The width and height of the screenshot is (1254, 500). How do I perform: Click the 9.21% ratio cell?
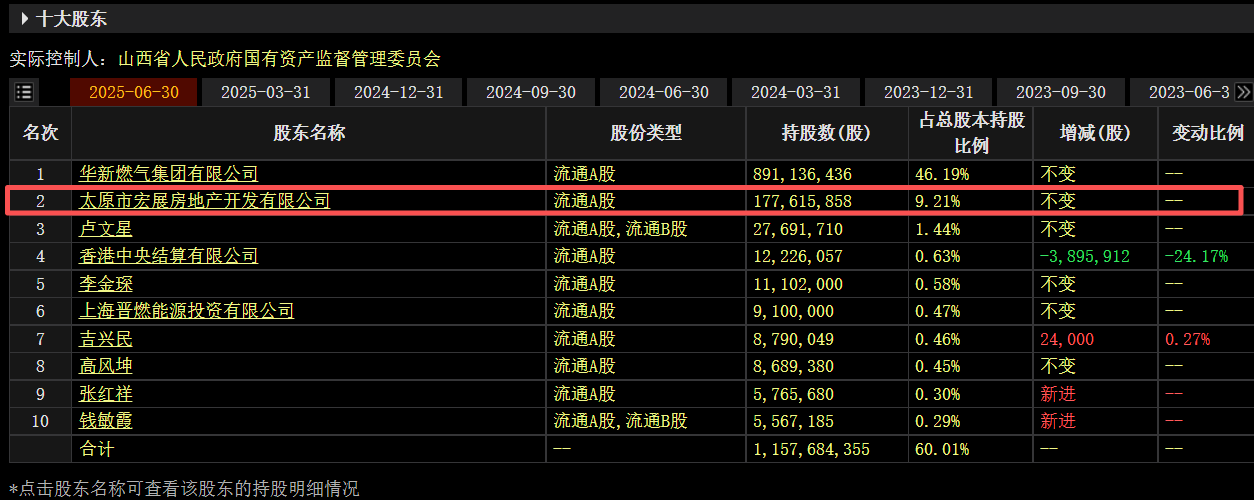point(938,201)
